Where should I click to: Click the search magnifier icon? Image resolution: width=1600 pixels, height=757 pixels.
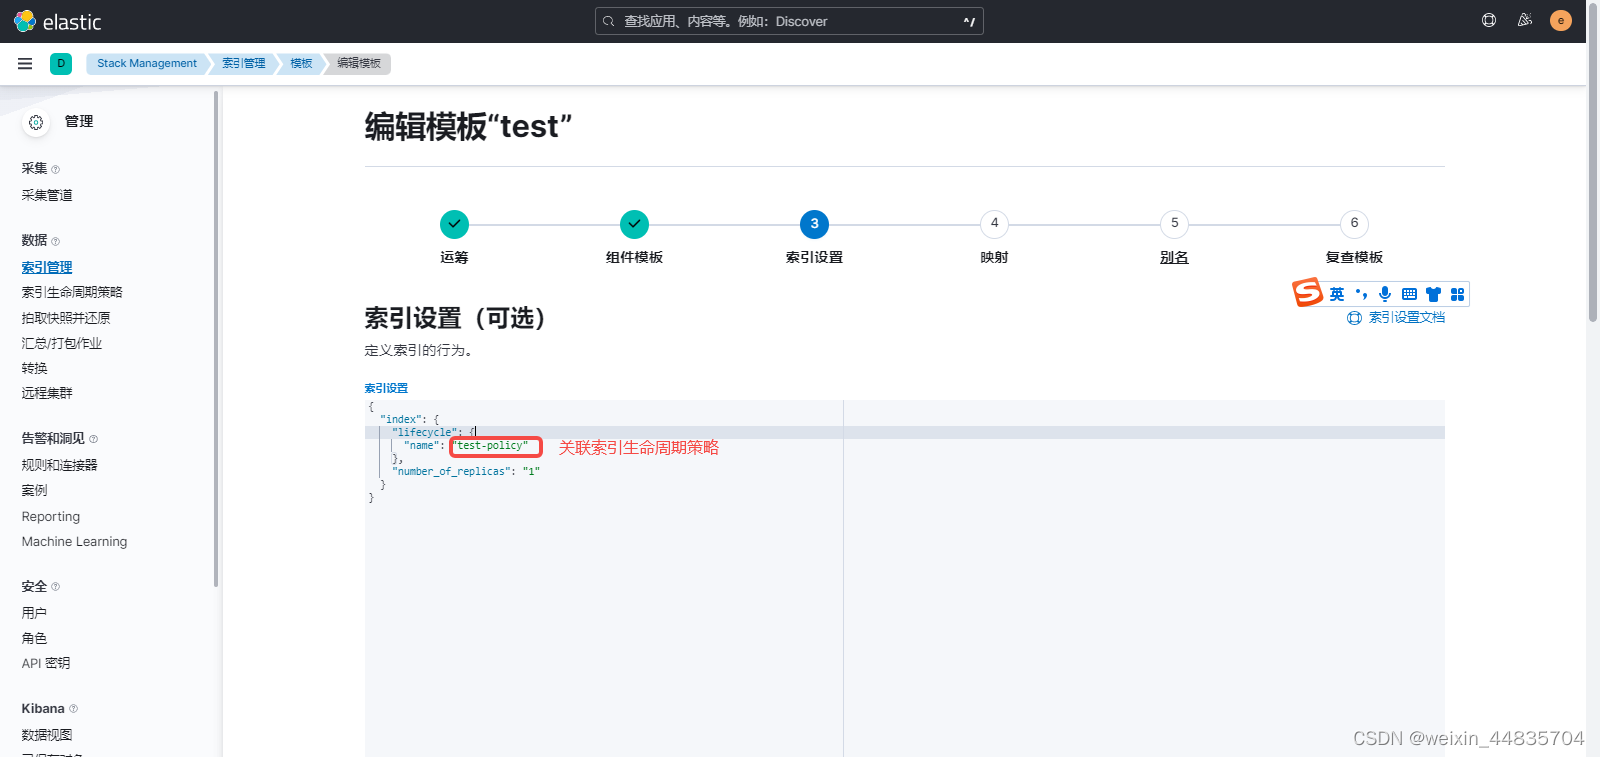point(608,21)
